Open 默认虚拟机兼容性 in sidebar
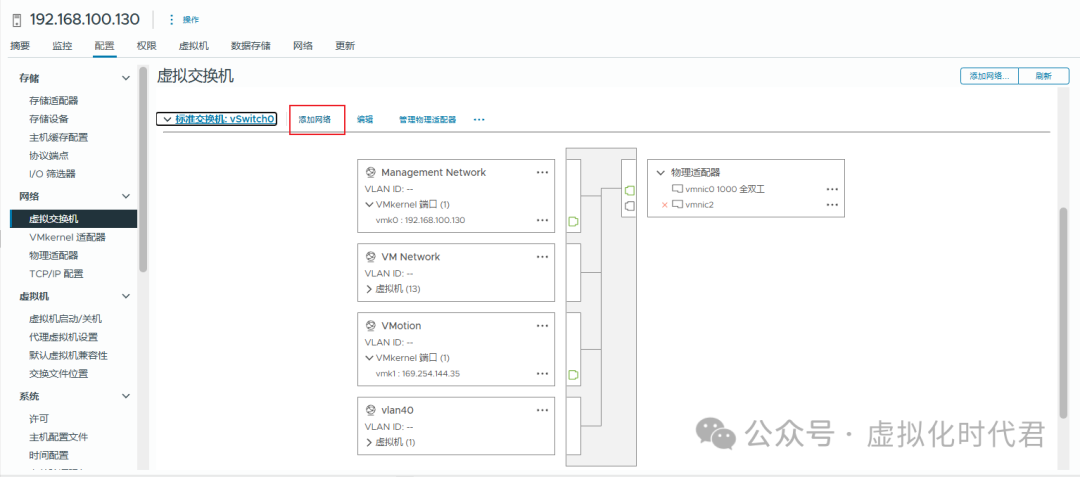The width and height of the screenshot is (1080, 477). (68, 356)
